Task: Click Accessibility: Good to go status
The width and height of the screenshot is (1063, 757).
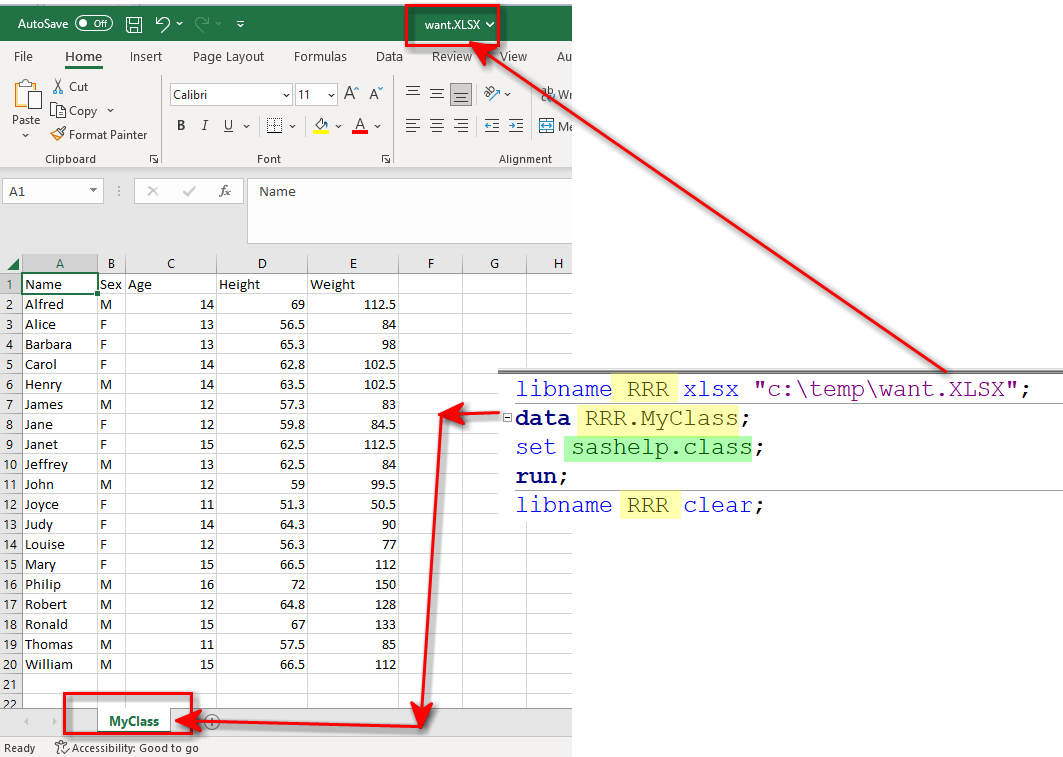Action: coord(126,748)
